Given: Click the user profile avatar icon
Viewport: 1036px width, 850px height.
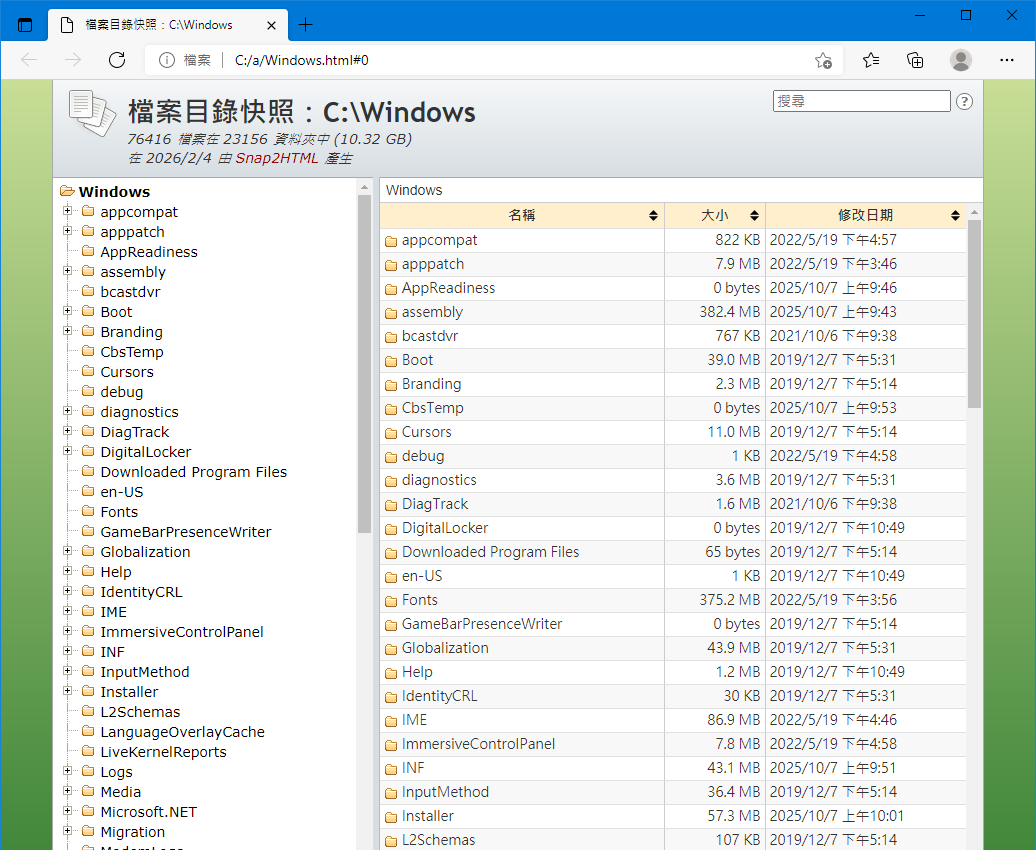Looking at the screenshot, I should click(961, 60).
